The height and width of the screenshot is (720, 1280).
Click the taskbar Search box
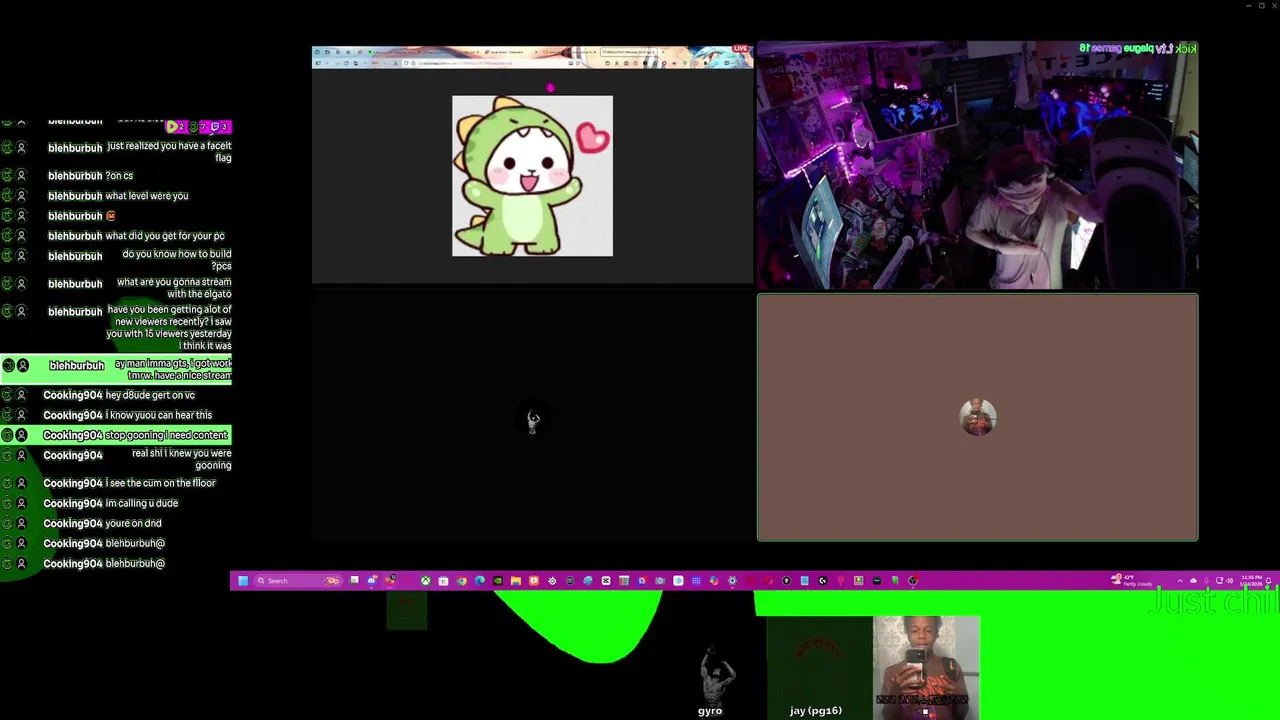click(298, 580)
